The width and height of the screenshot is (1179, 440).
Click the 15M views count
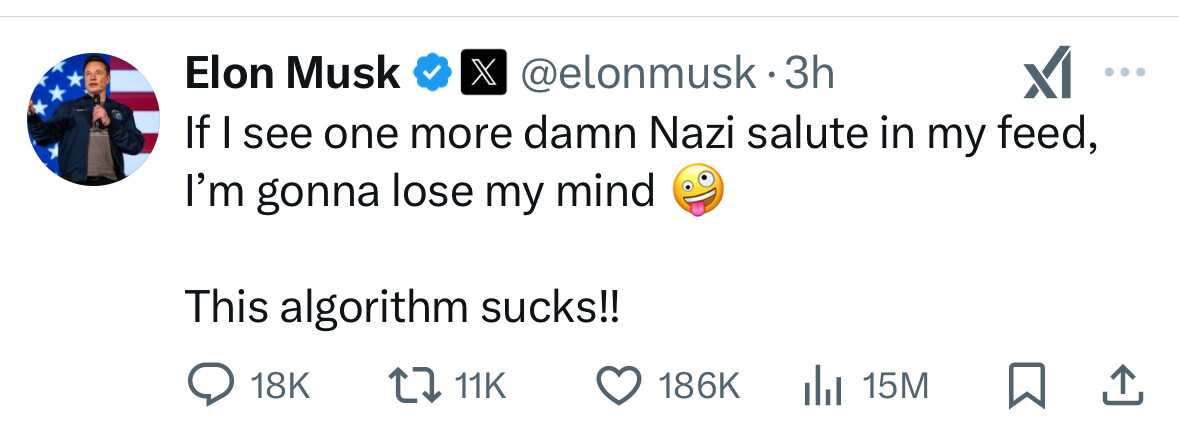click(x=894, y=386)
